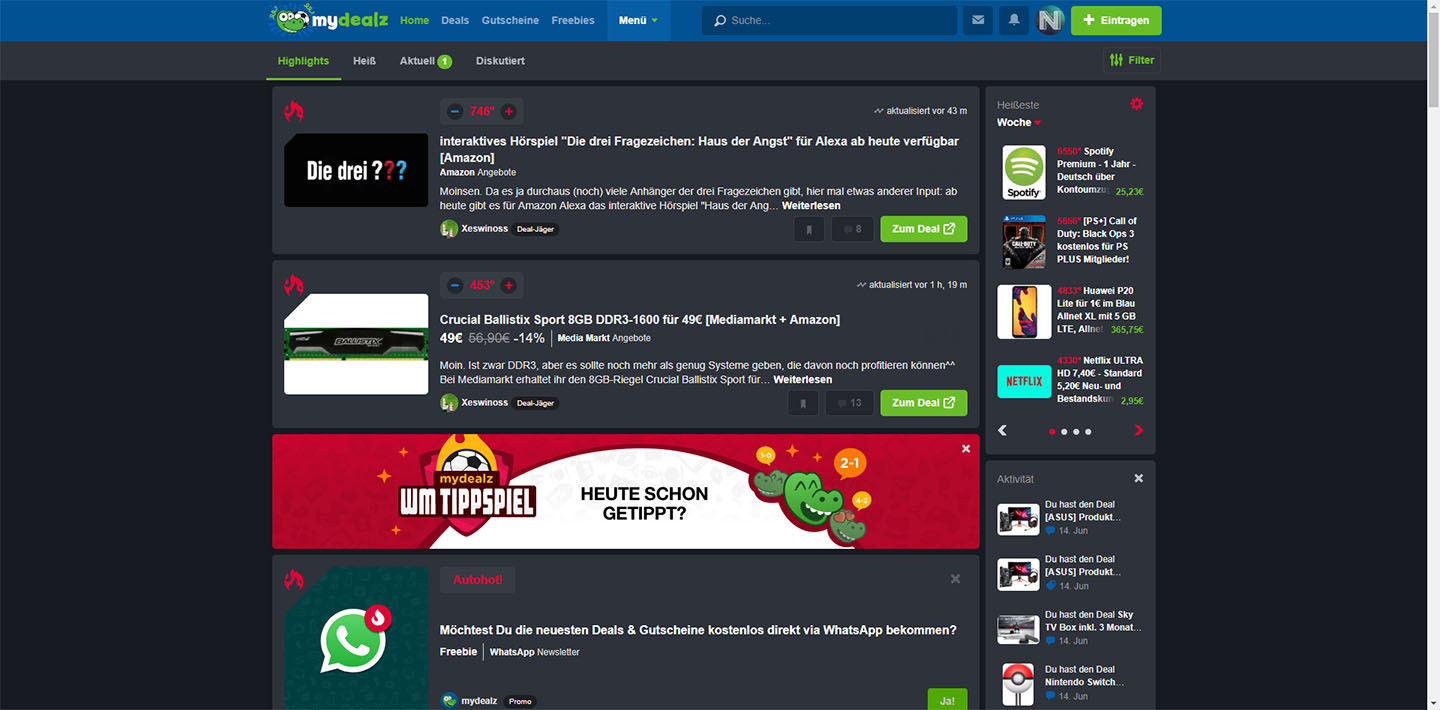The width and height of the screenshot is (1440, 710).
Task: Open comments on the Fragezeichen deal
Action: (x=852, y=228)
